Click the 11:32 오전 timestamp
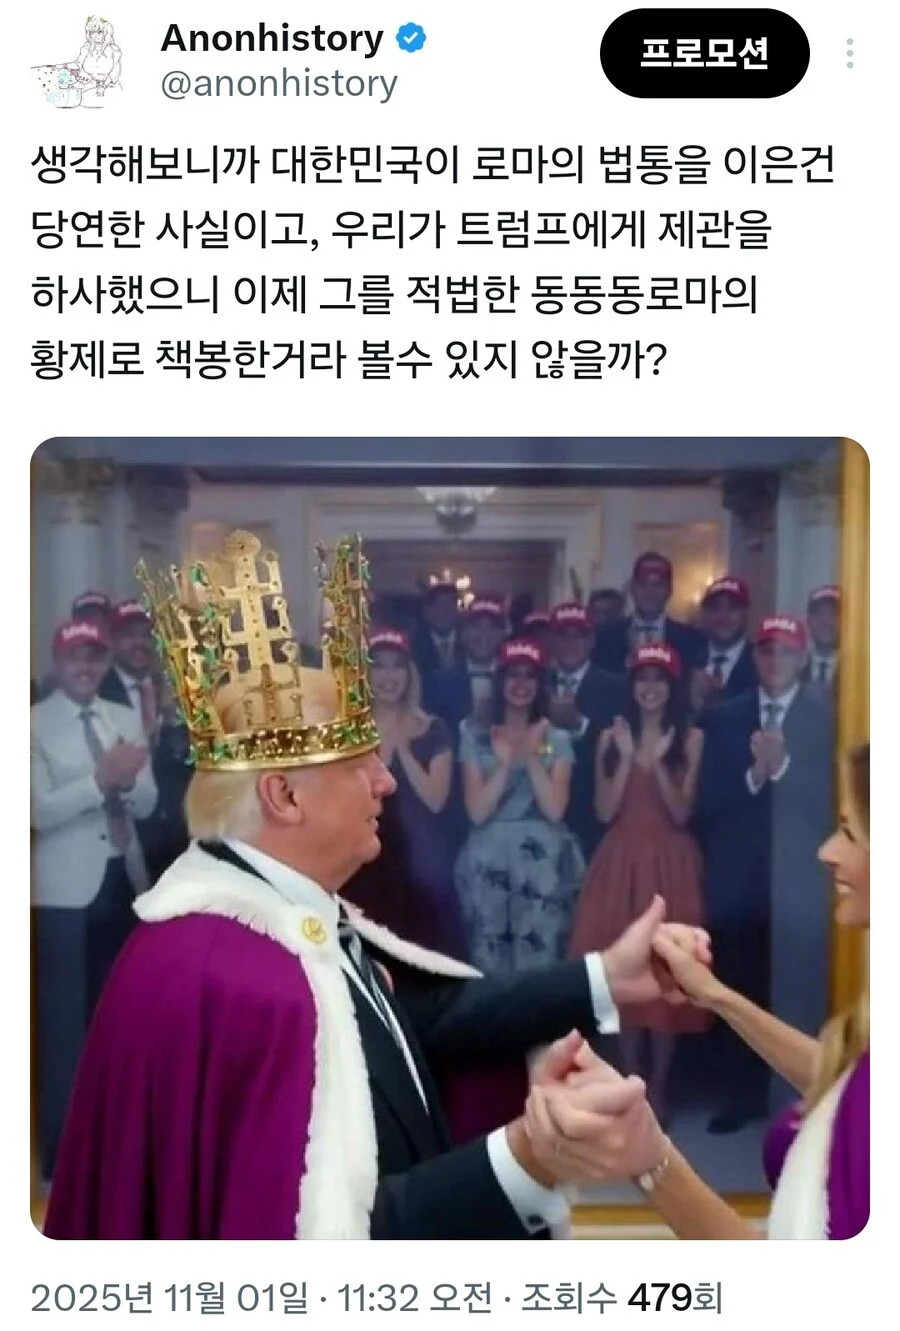This screenshot has height=1331, width=900. point(414,1298)
